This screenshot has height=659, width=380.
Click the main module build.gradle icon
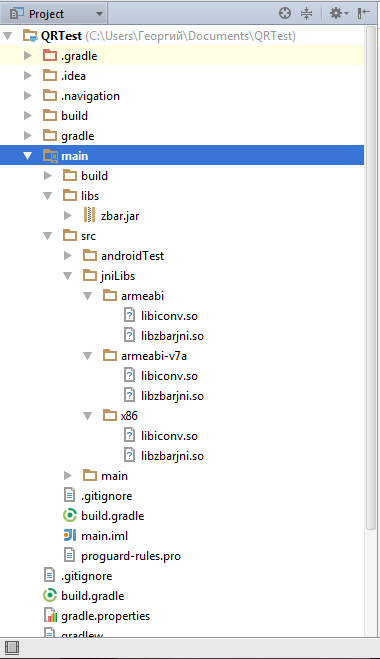click(70, 516)
